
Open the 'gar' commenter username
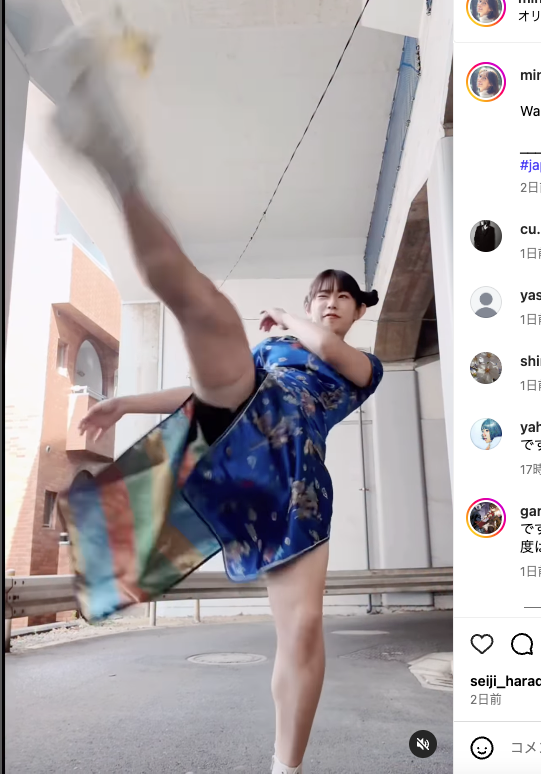point(530,511)
